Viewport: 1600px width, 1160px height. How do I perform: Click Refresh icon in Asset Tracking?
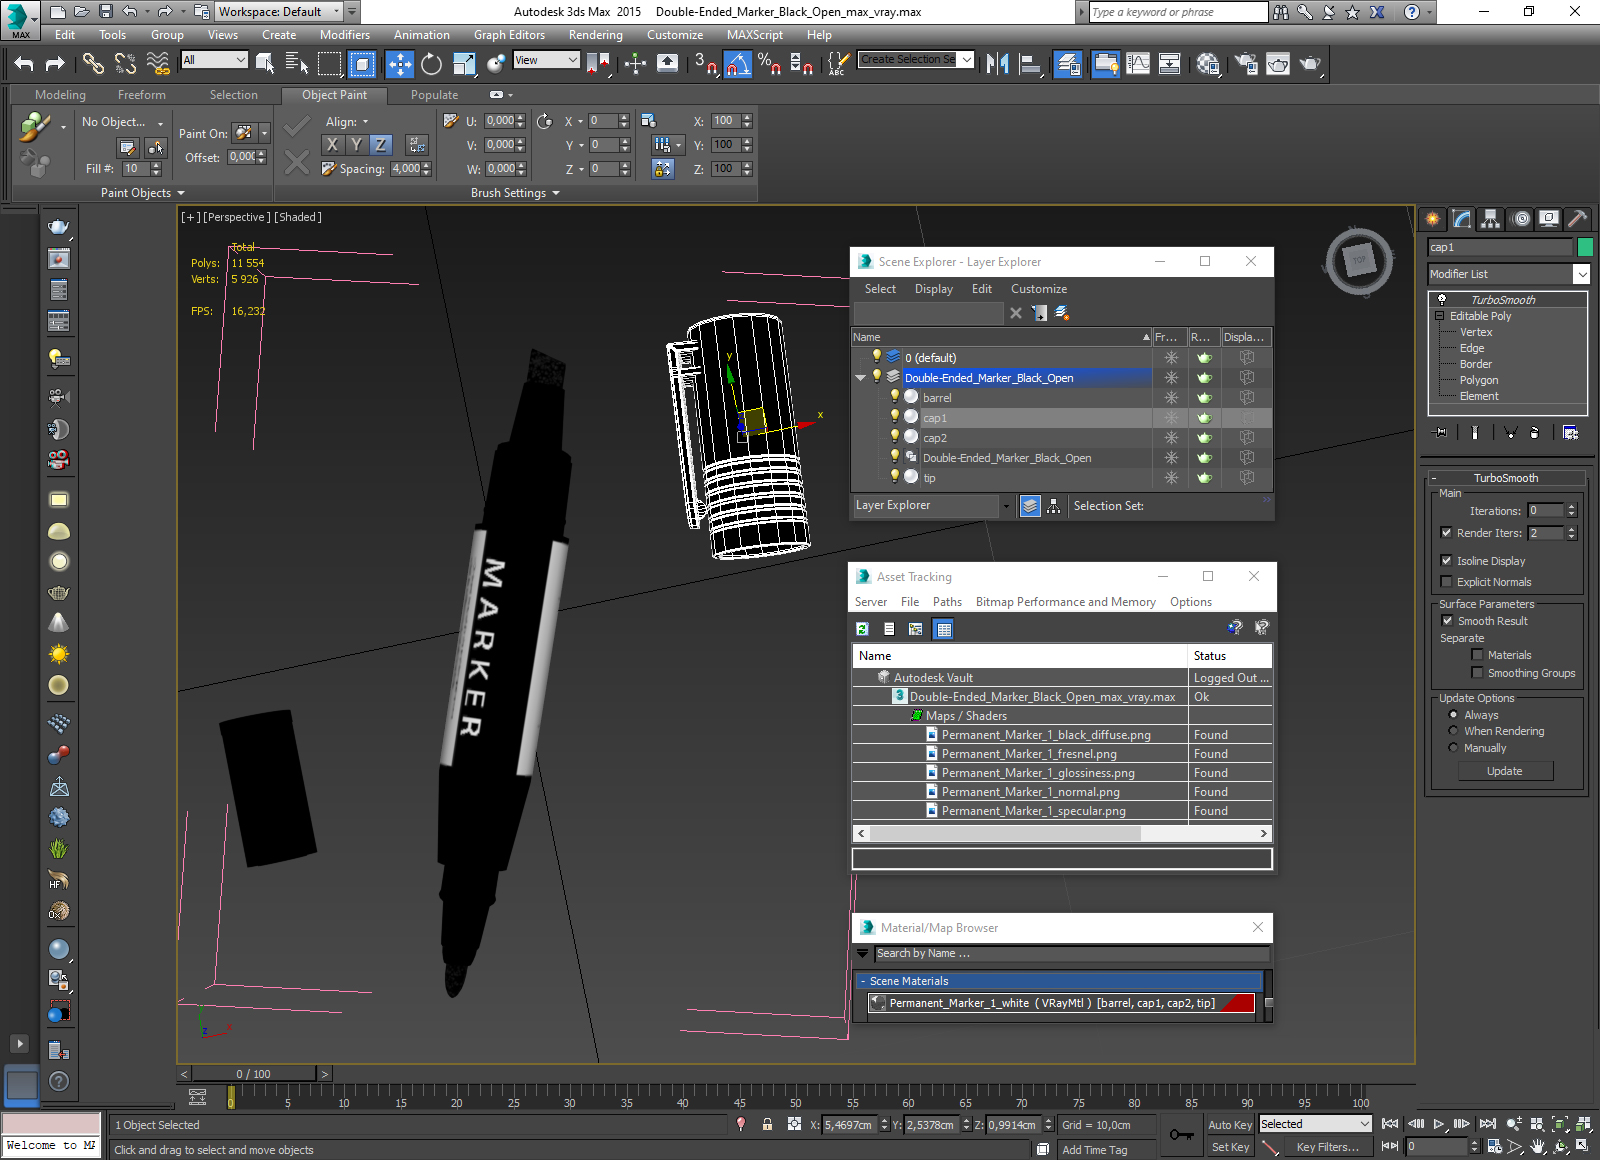[862, 629]
